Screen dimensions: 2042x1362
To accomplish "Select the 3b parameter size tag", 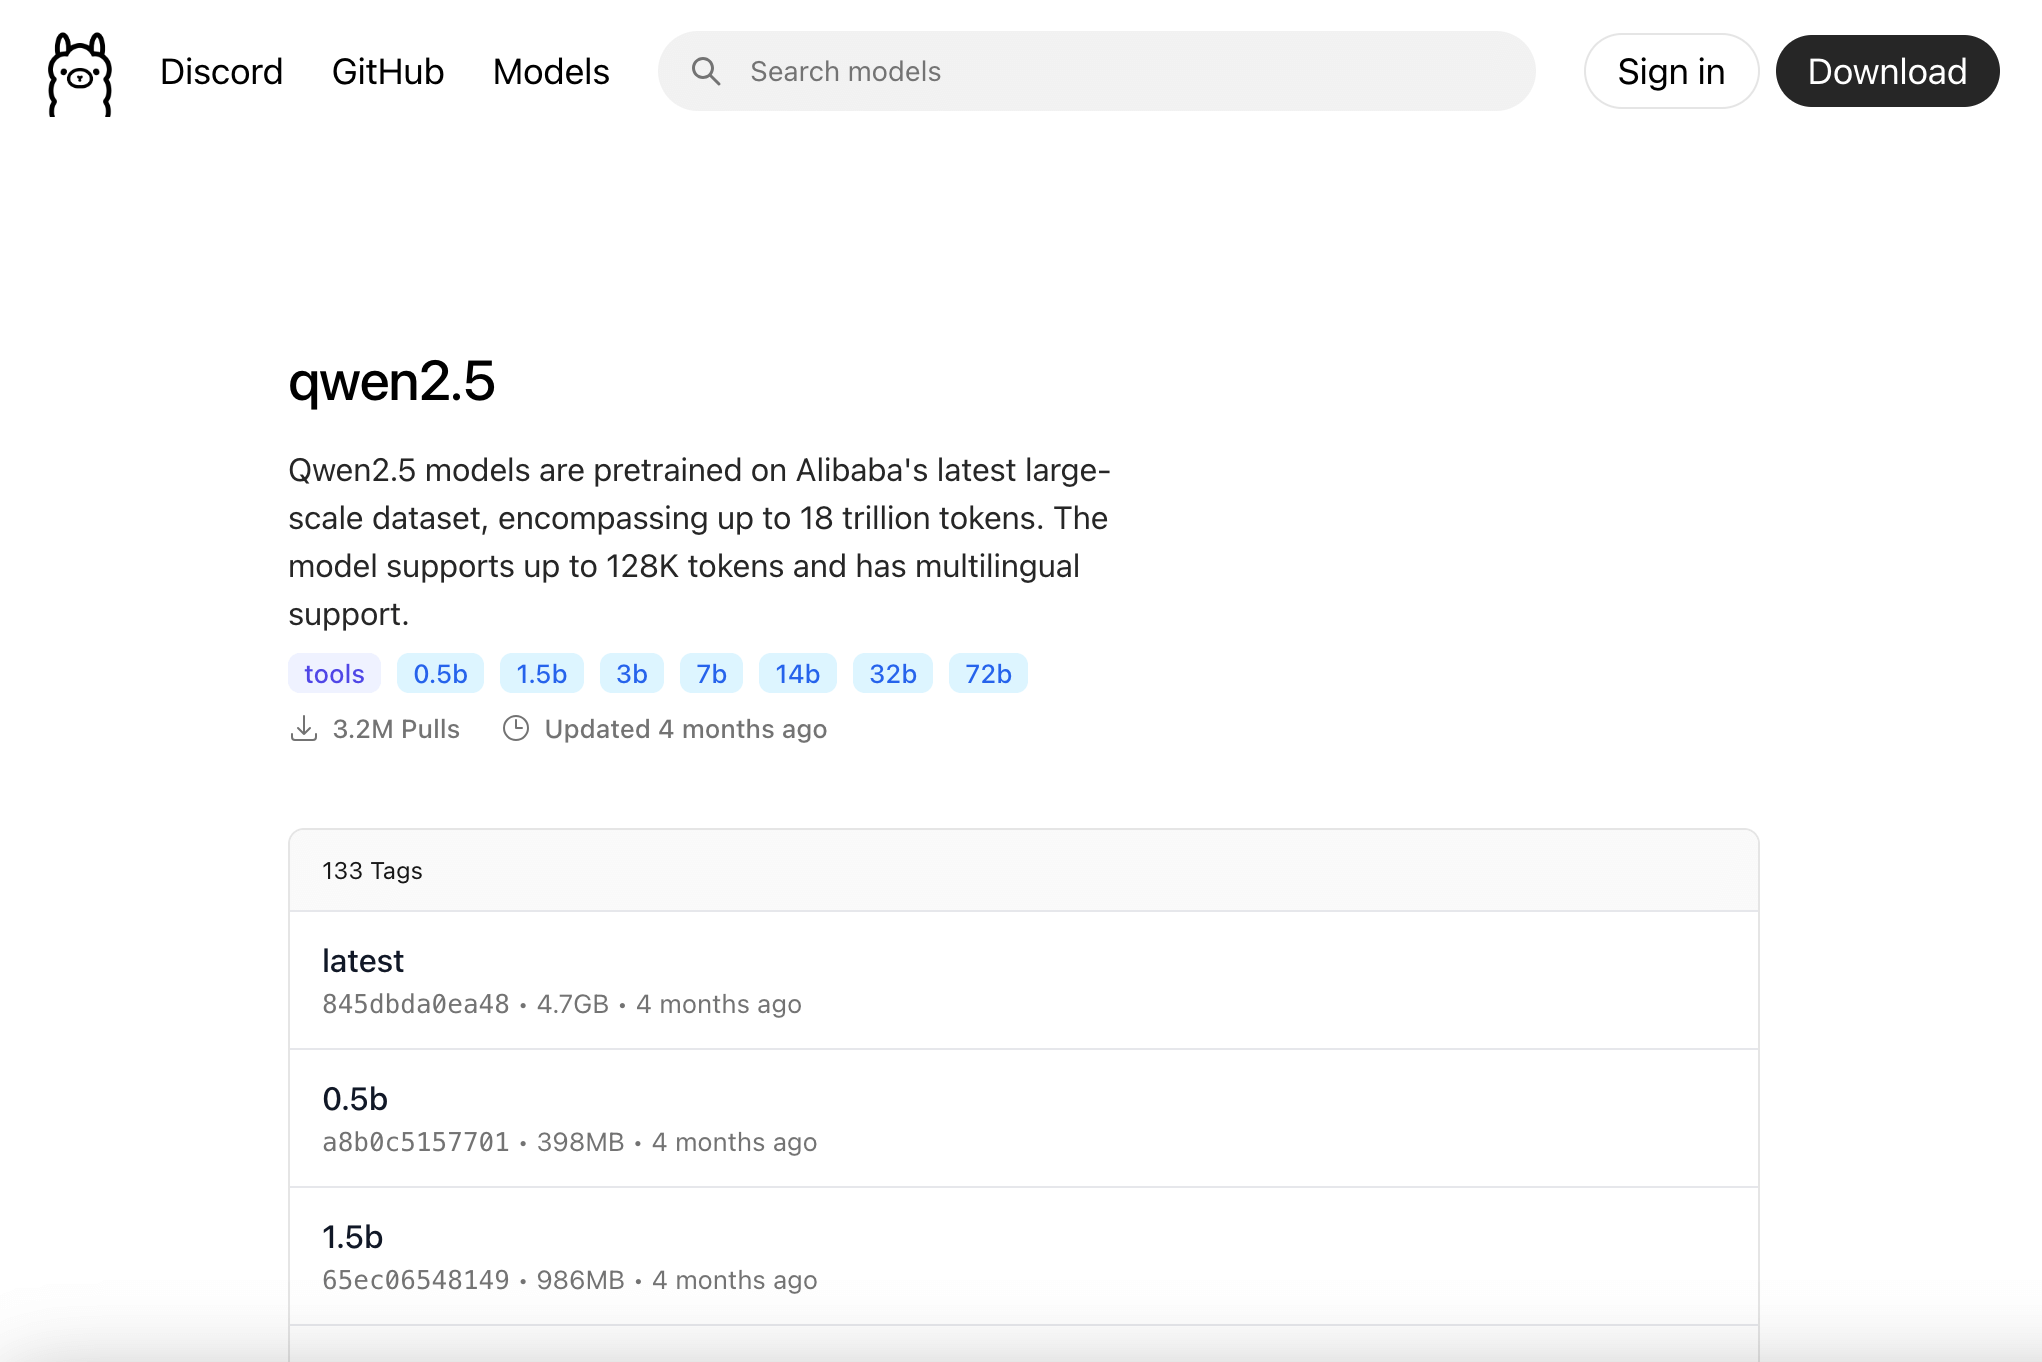I will [x=631, y=673].
